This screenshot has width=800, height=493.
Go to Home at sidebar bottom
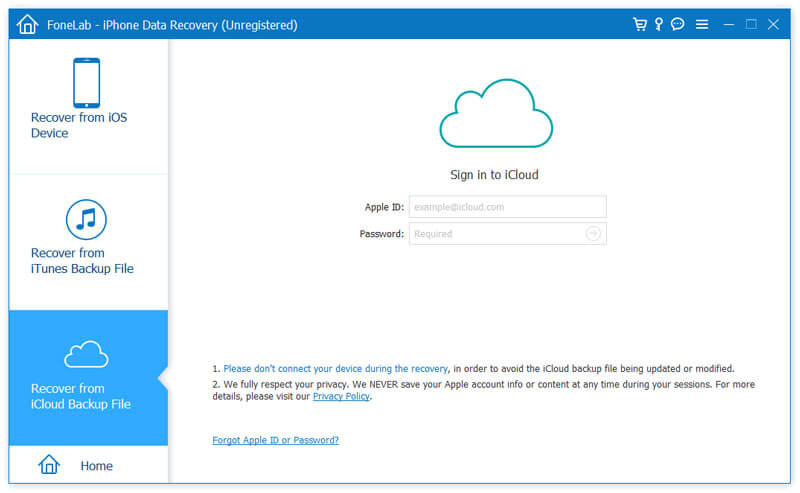coord(88,465)
